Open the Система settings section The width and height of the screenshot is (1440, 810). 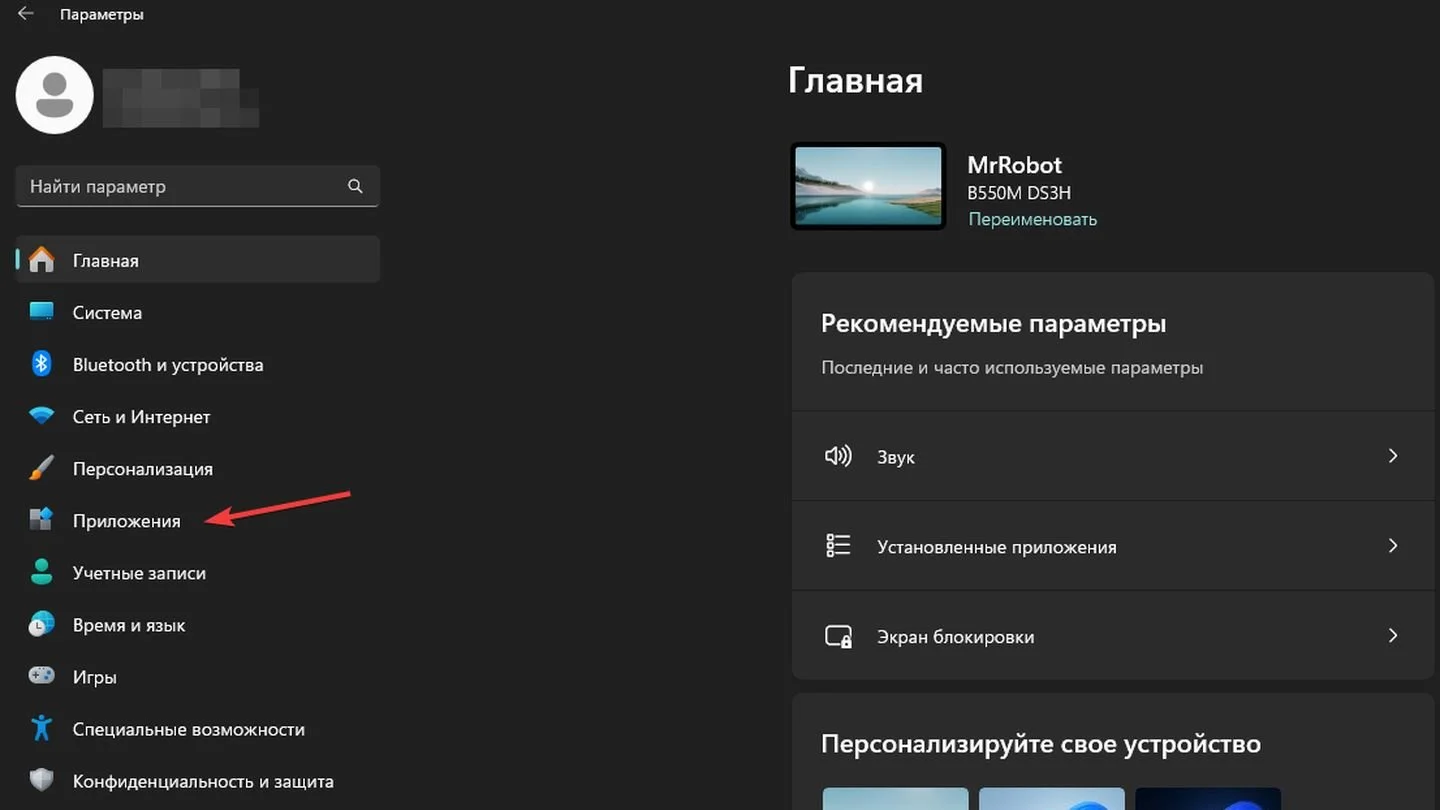coord(198,312)
